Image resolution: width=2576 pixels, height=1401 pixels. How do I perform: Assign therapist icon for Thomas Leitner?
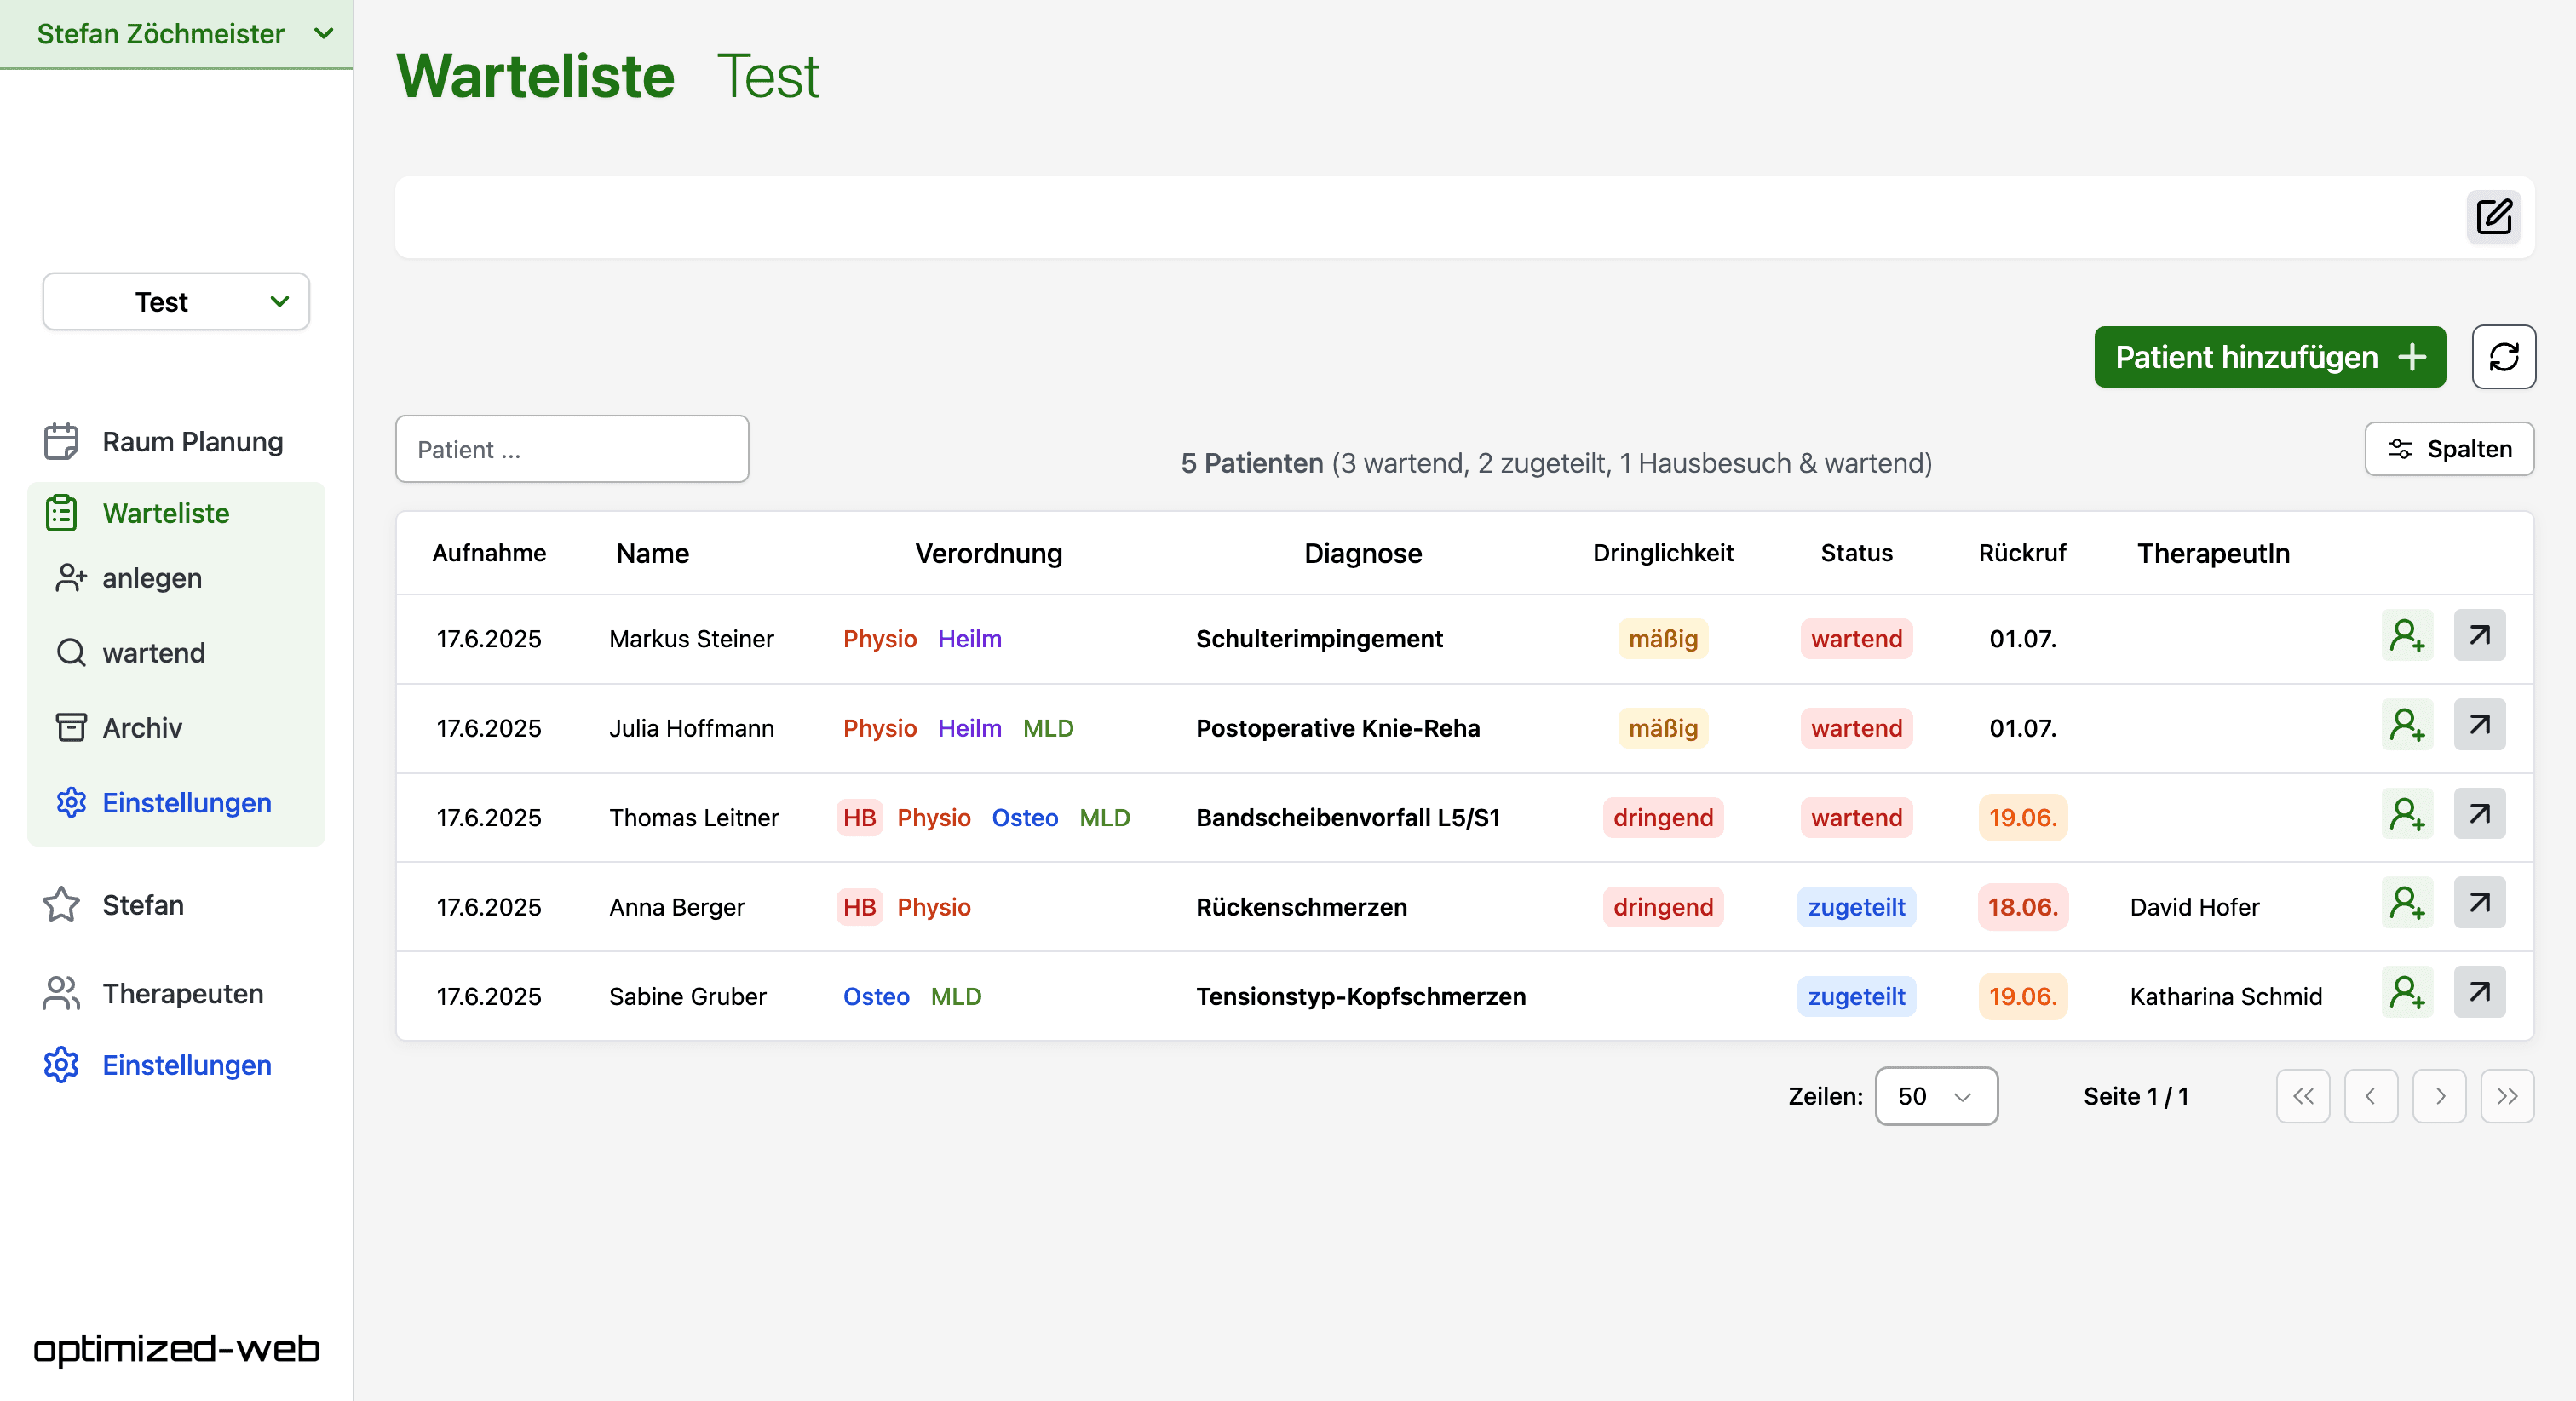2406,814
